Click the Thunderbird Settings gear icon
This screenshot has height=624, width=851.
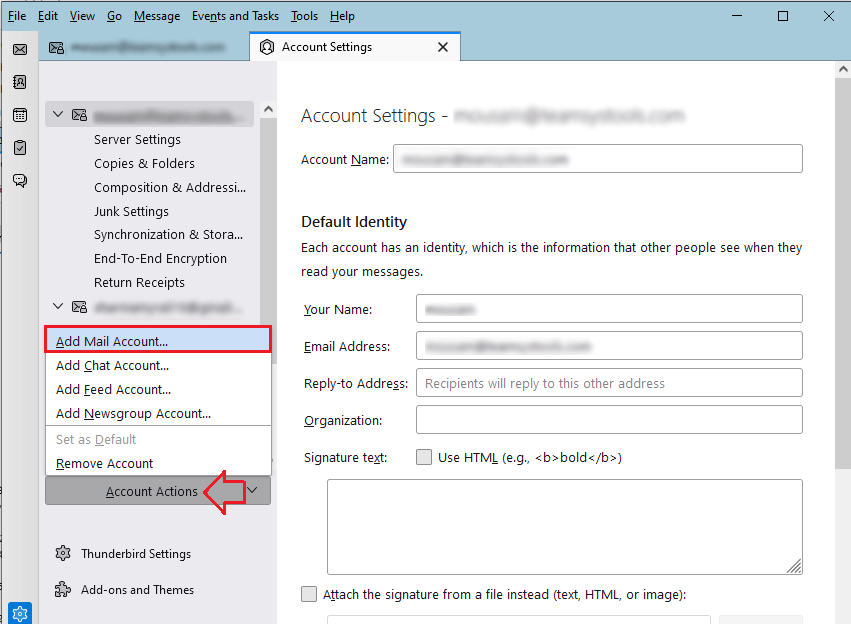(63, 553)
